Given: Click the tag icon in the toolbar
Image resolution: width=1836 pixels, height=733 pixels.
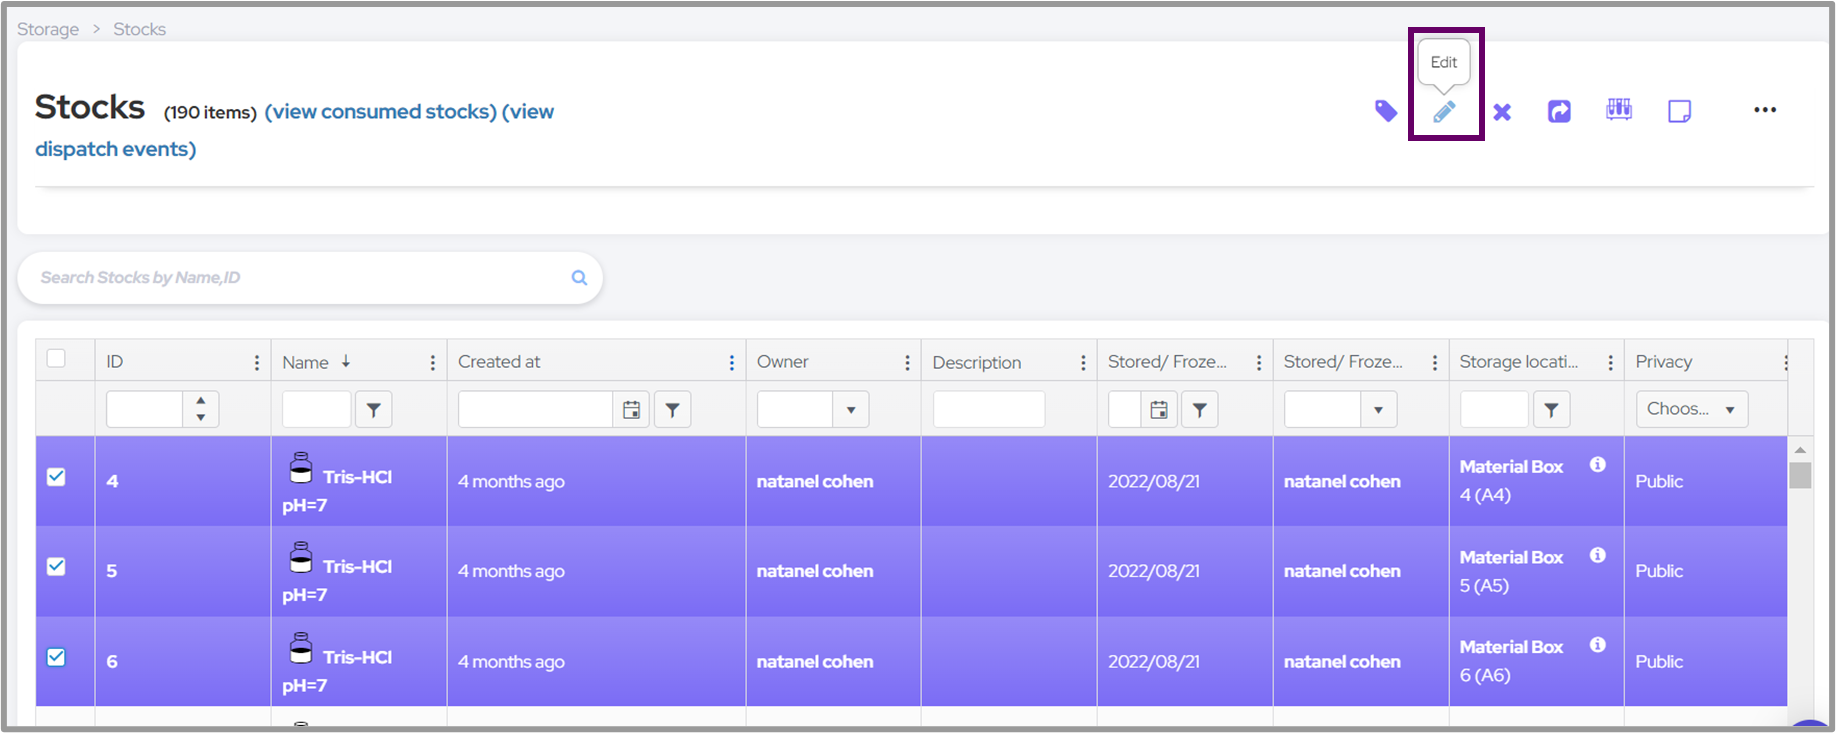Looking at the screenshot, I should coord(1385,111).
